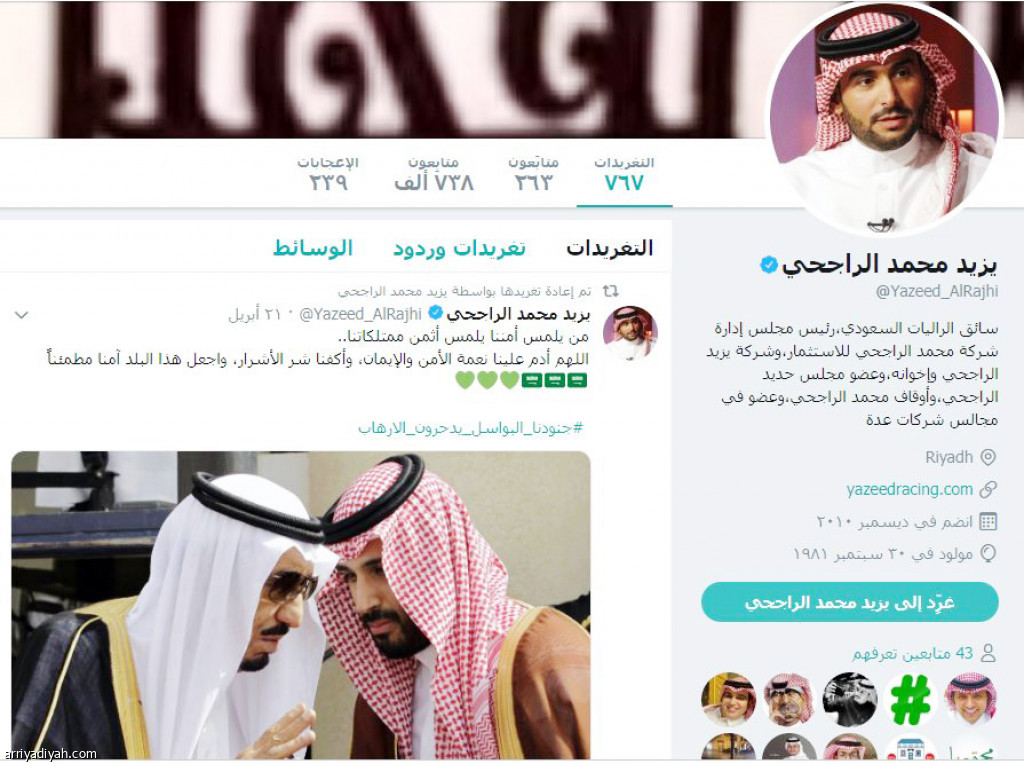Viewport: 1024px width, 764px height.
Task: Open the hashtag link under the tweet
Action: point(470,428)
